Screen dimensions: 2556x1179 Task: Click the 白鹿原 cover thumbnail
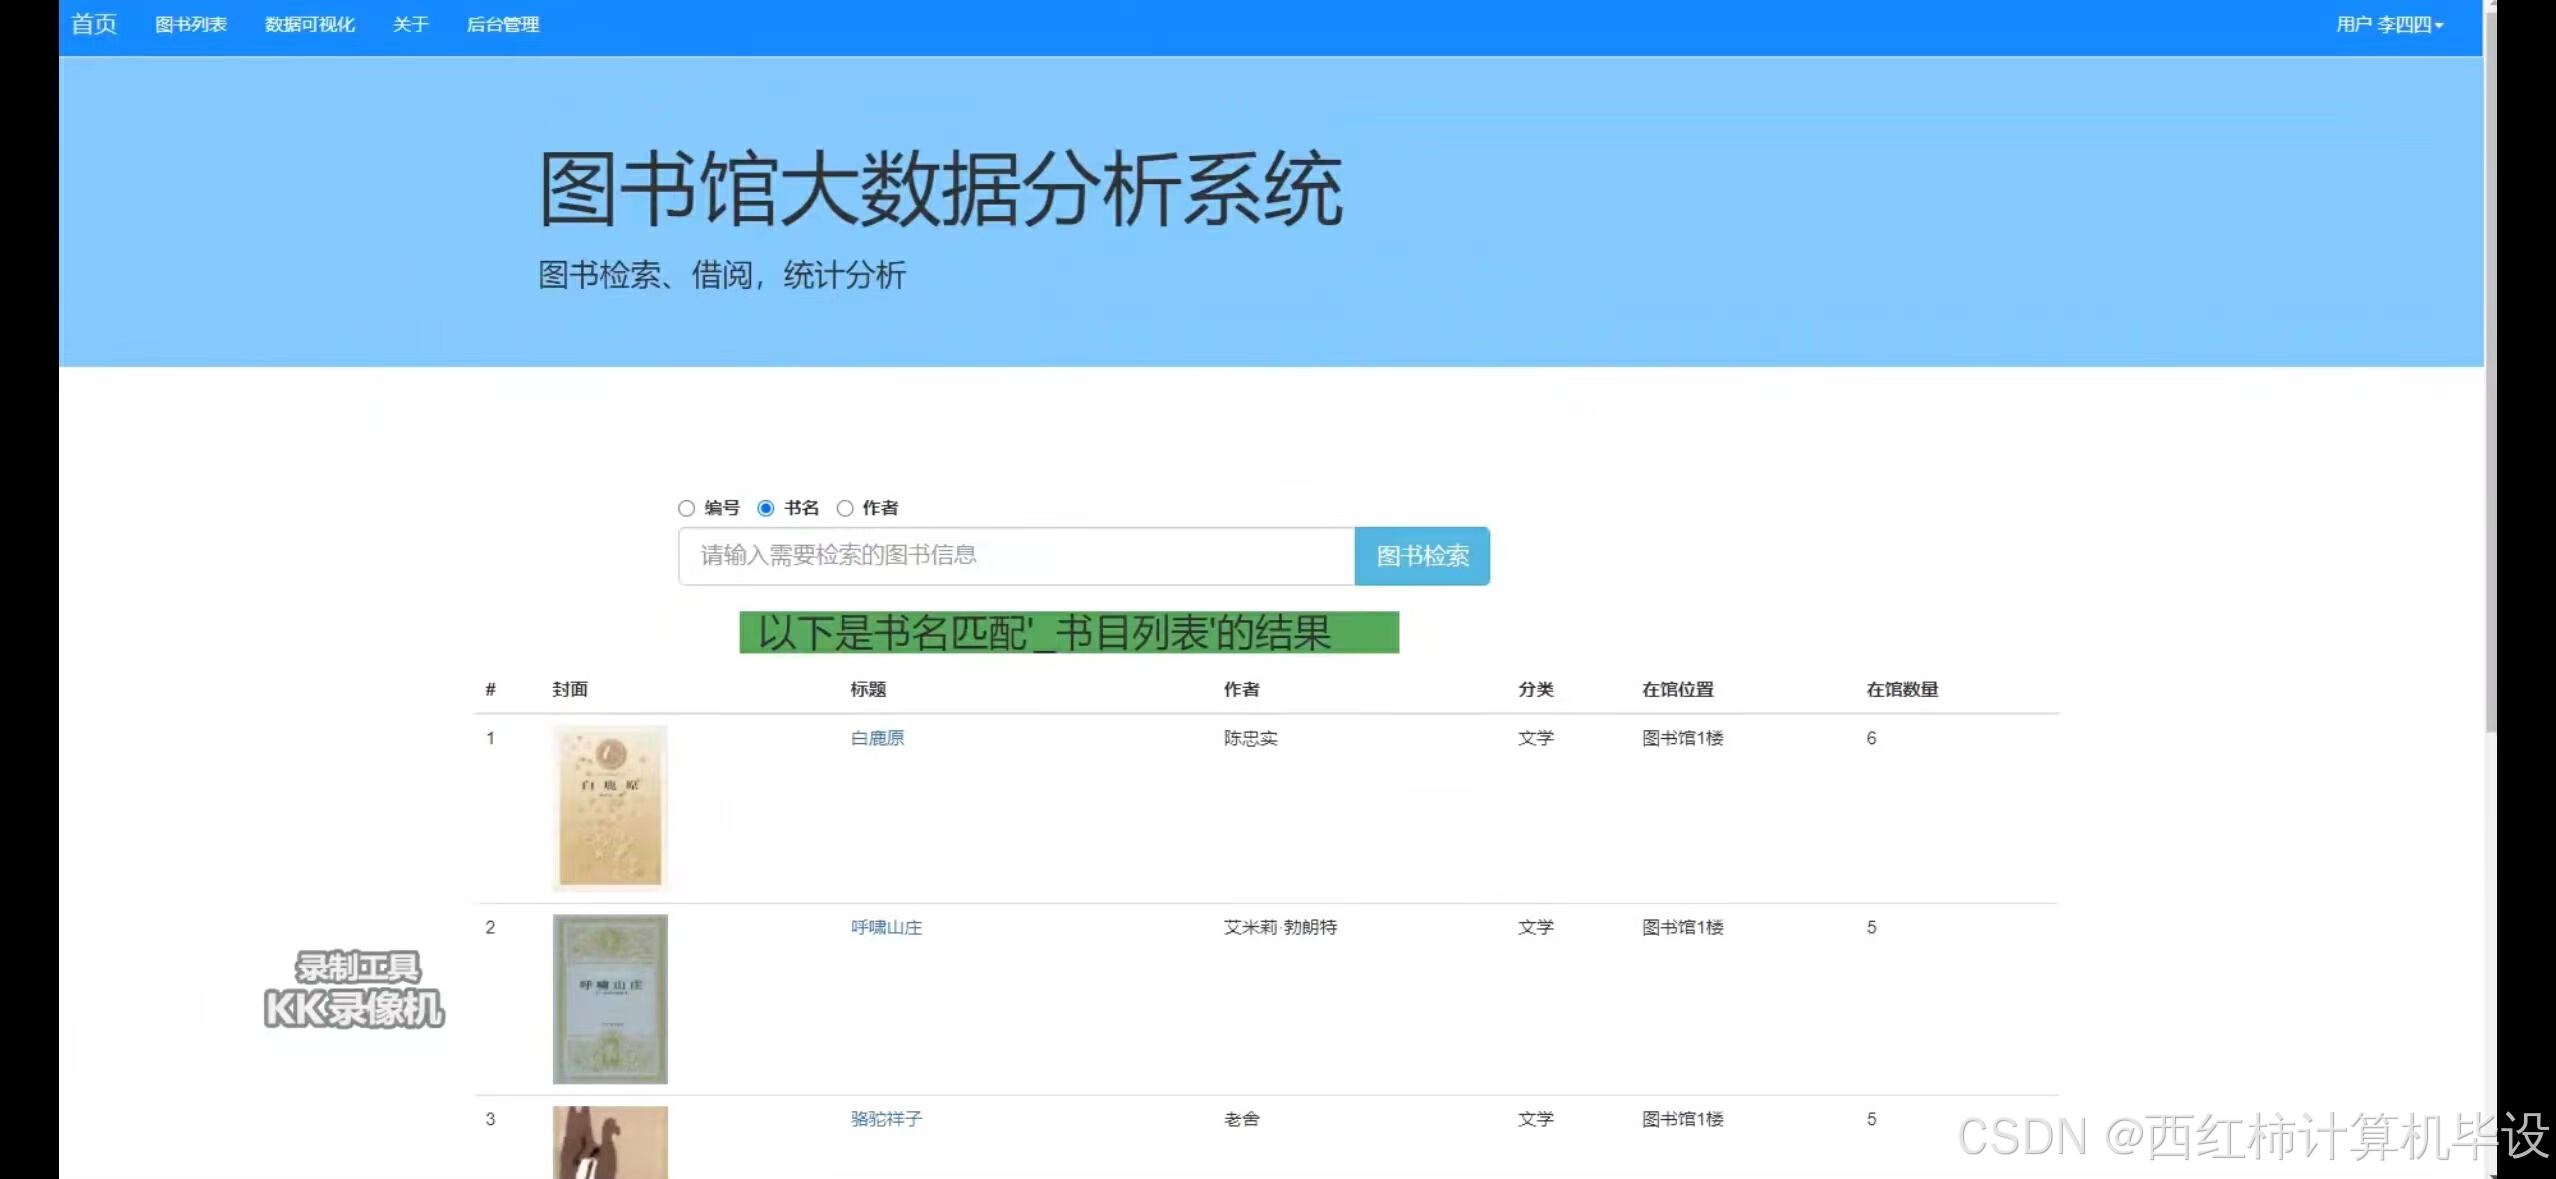[x=610, y=806]
